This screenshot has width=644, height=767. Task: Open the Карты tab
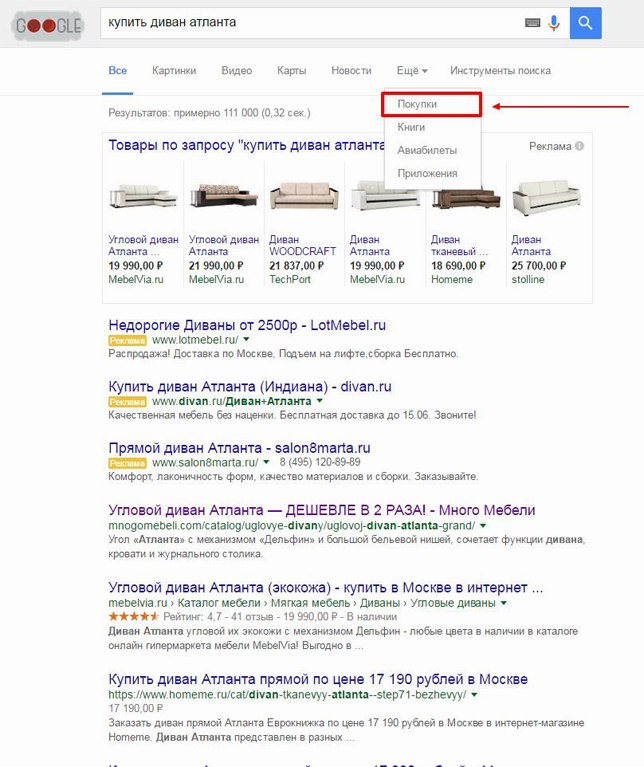click(x=291, y=70)
